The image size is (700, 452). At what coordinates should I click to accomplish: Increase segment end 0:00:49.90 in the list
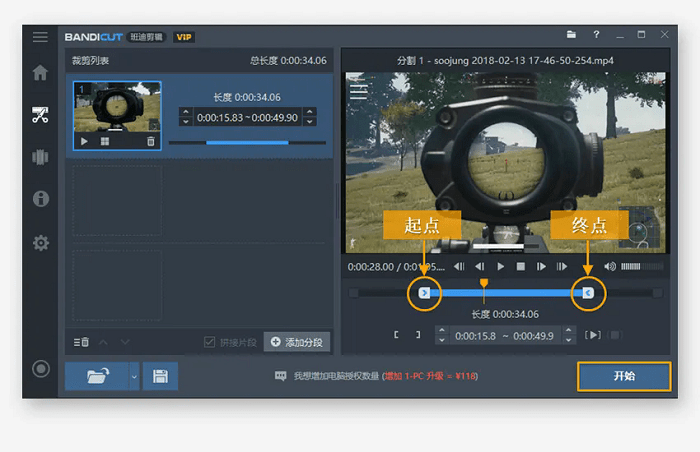click(x=310, y=112)
